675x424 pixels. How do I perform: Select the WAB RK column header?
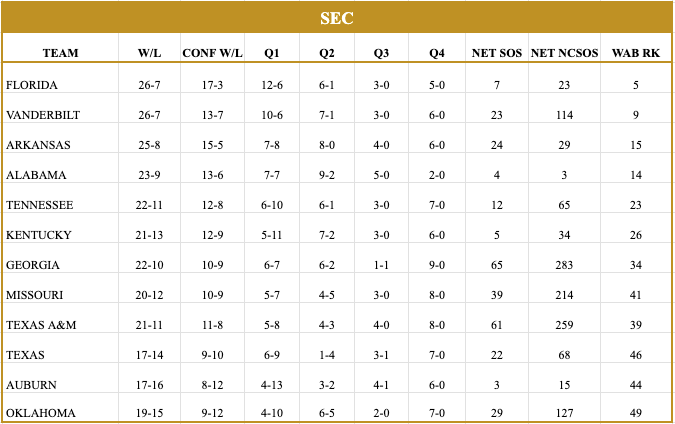[x=636, y=52]
